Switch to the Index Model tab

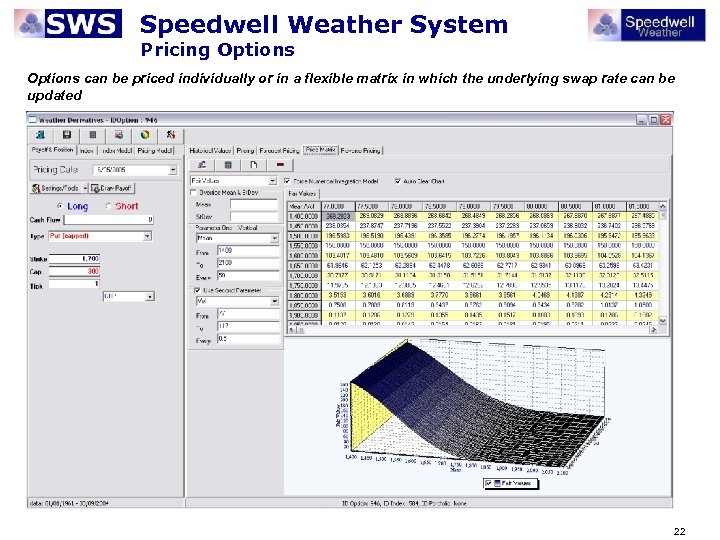pos(117,151)
